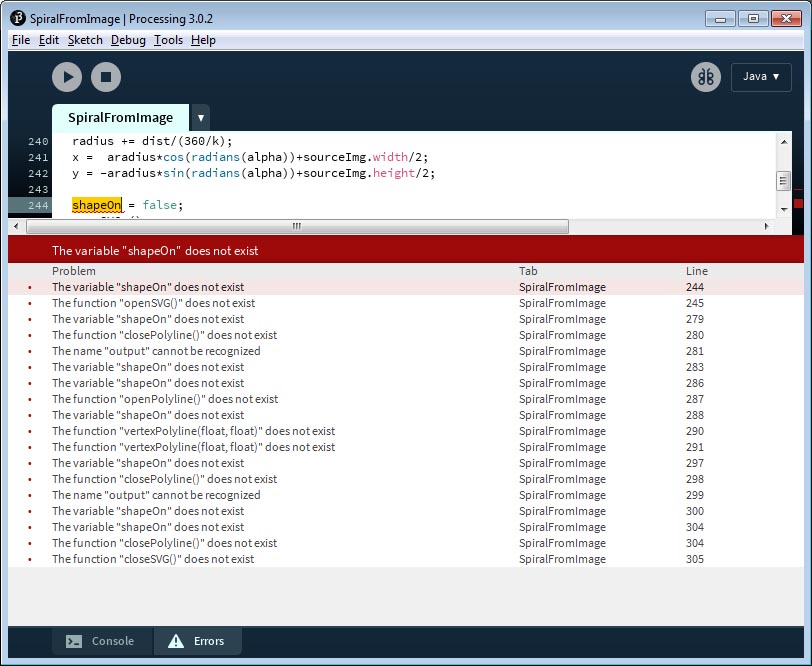Select the closeSVG() function error row
This screenshot has height=666, width=812.
pyautogui.click(x=406, y=560)
